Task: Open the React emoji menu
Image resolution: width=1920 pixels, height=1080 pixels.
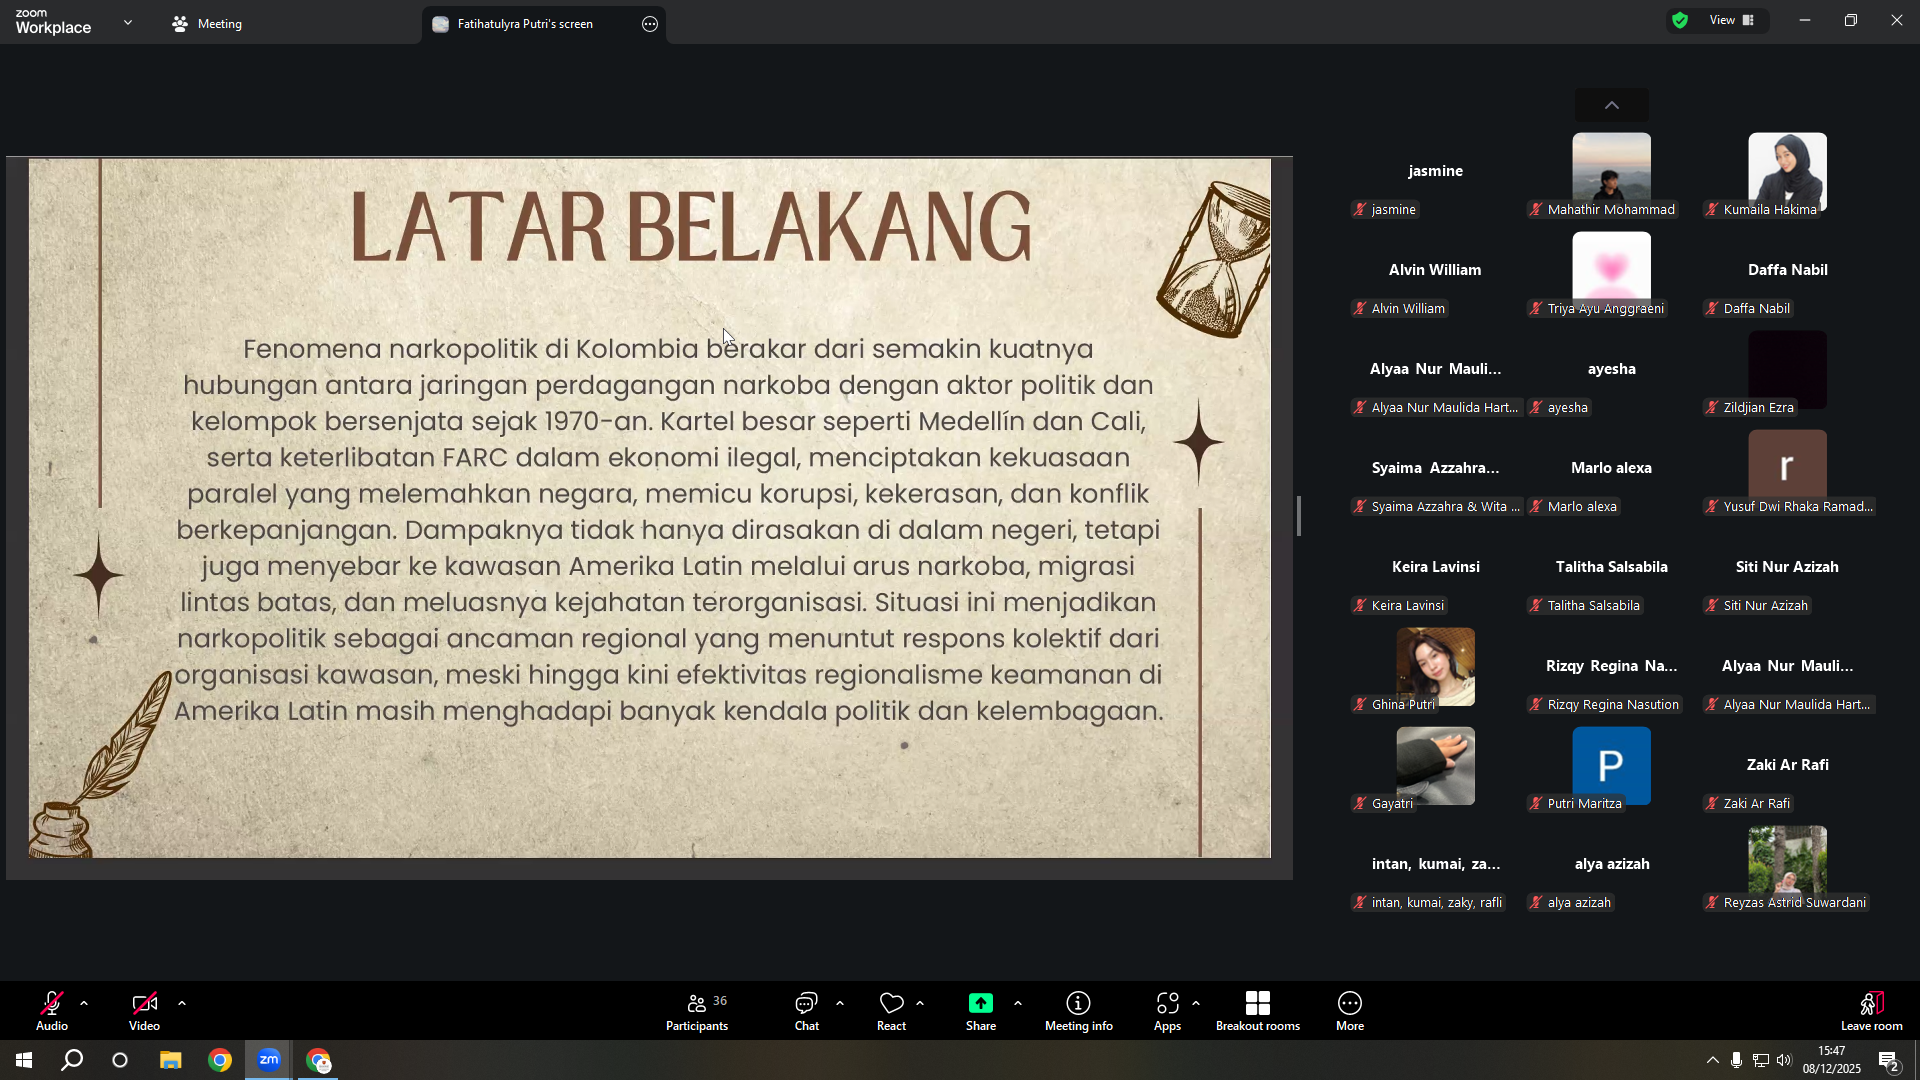Action: [x=891, y=1011]
